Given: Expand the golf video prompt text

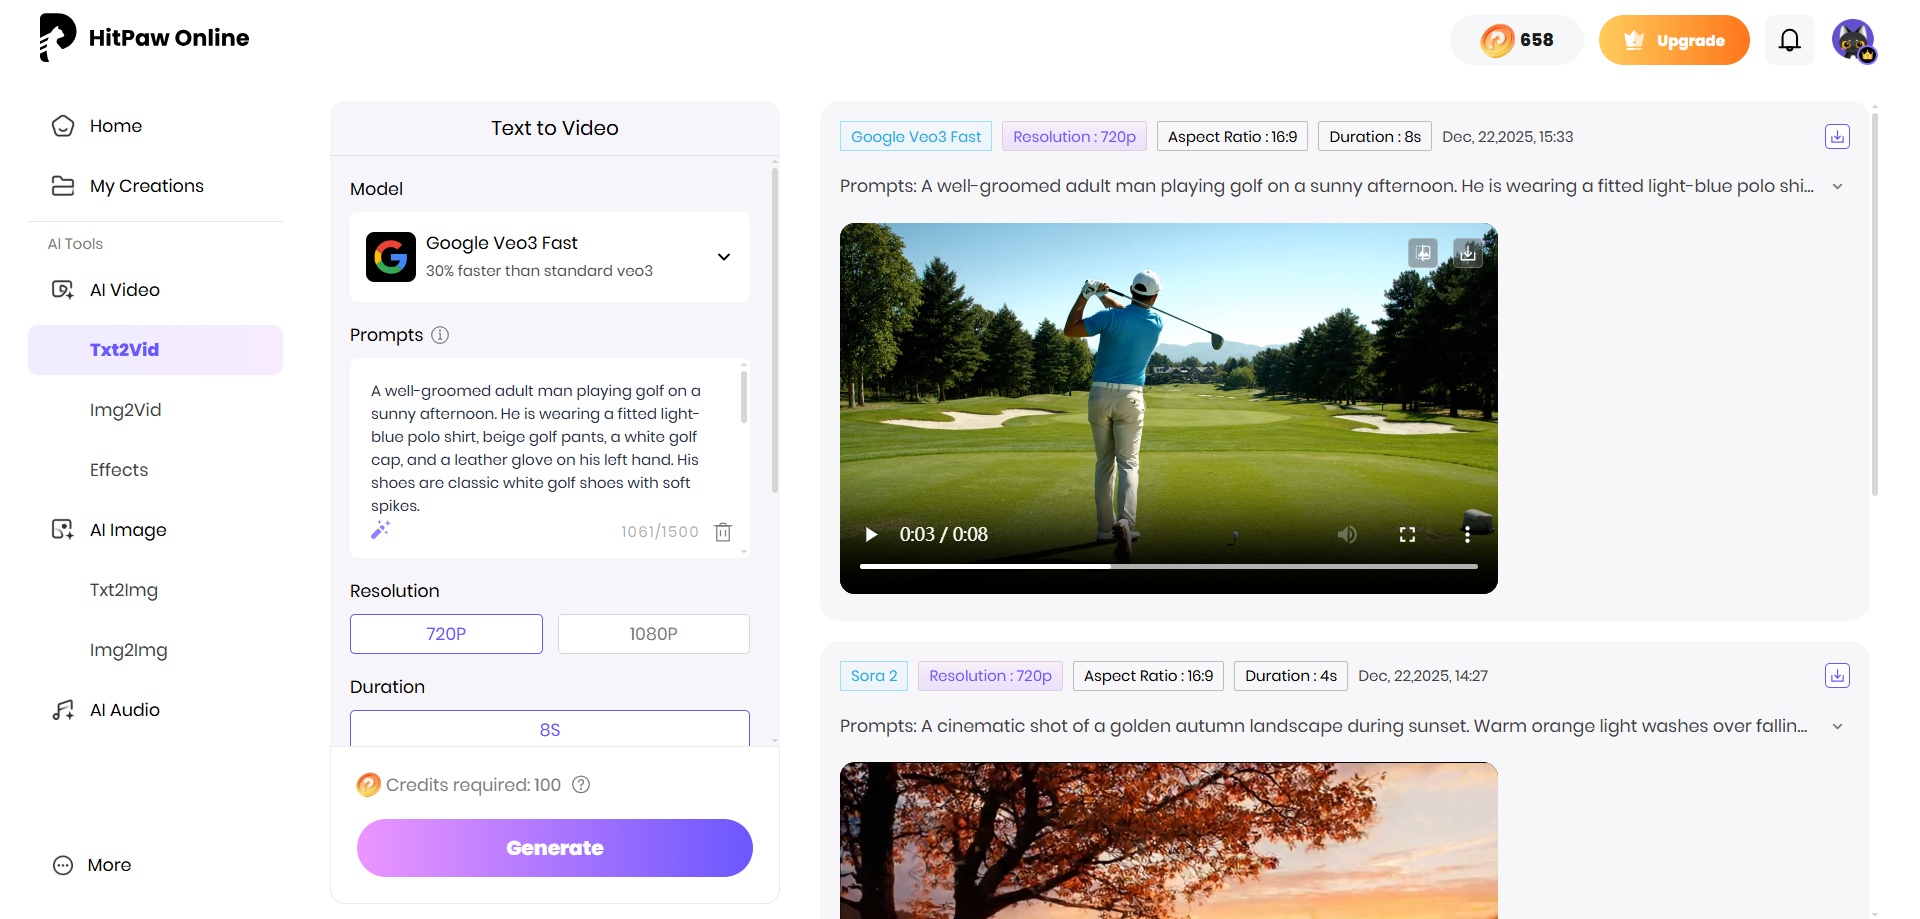Looking at the screenshot, I should point(1837,186).
